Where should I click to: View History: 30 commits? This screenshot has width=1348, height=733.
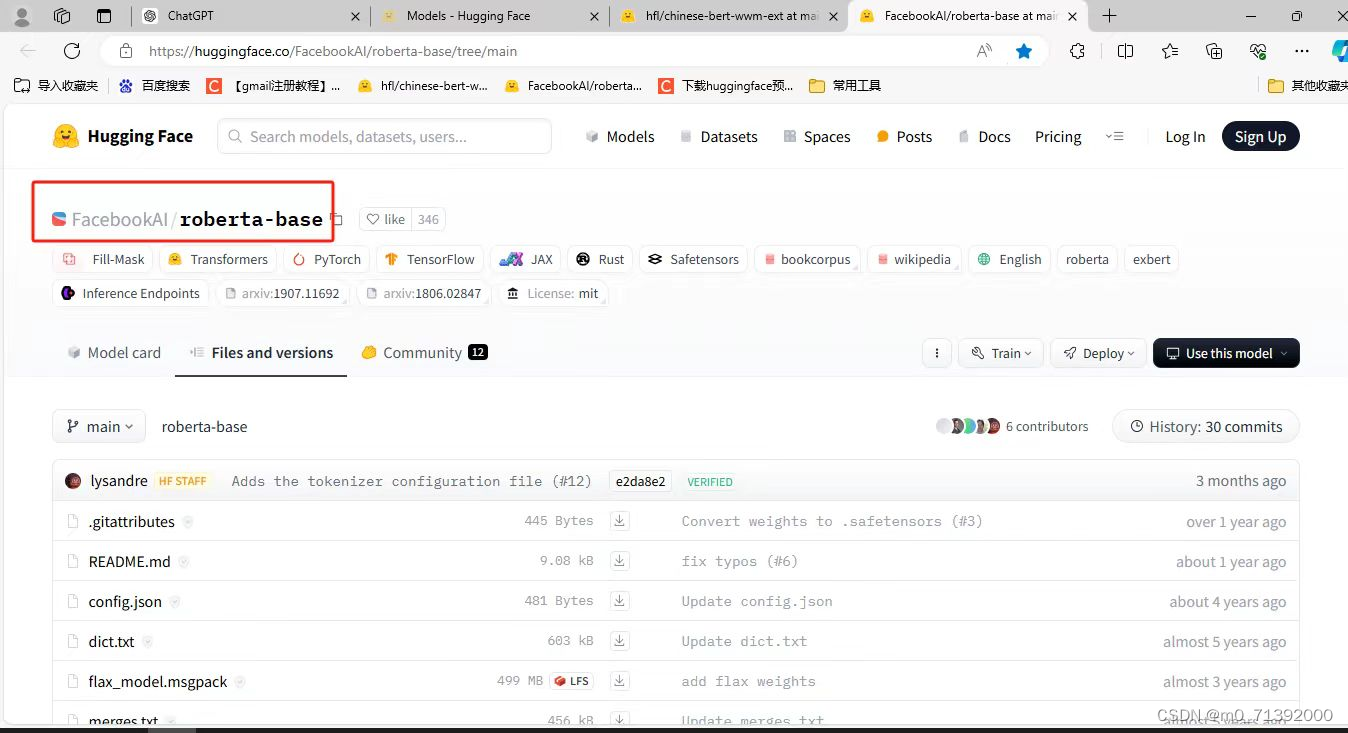pyautogui.click(x=1205, y=426)
